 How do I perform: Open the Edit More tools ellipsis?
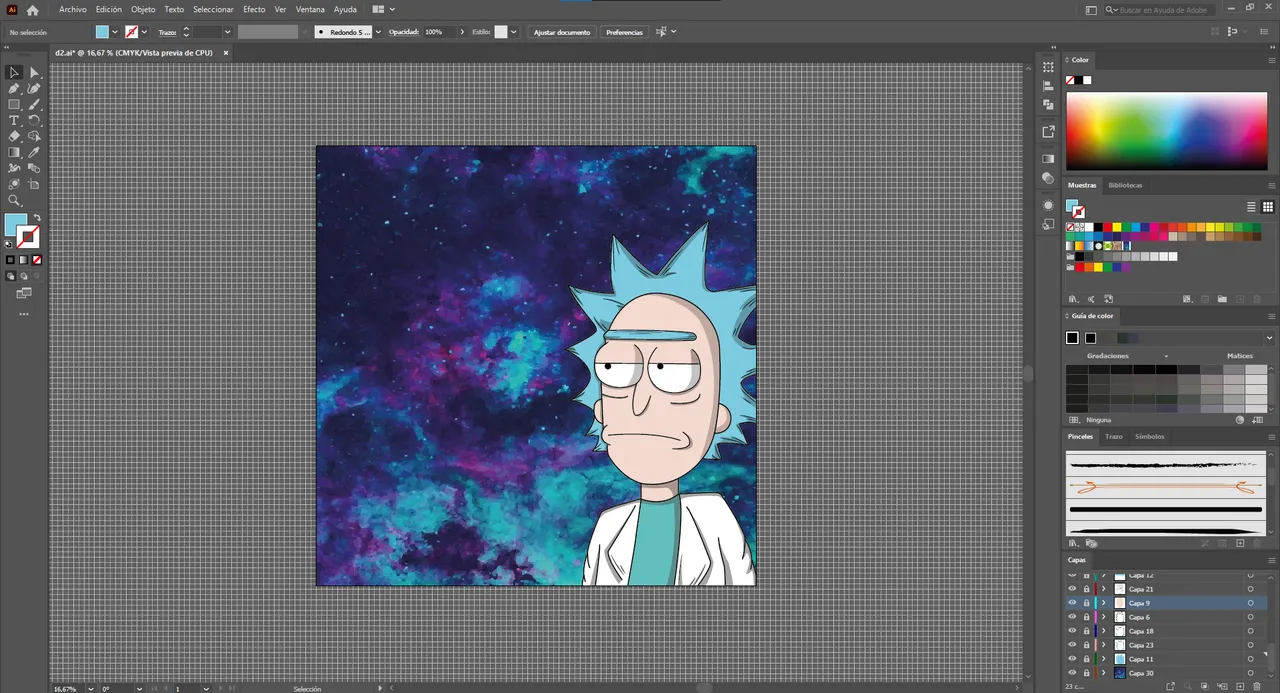[x=24, y=314]
